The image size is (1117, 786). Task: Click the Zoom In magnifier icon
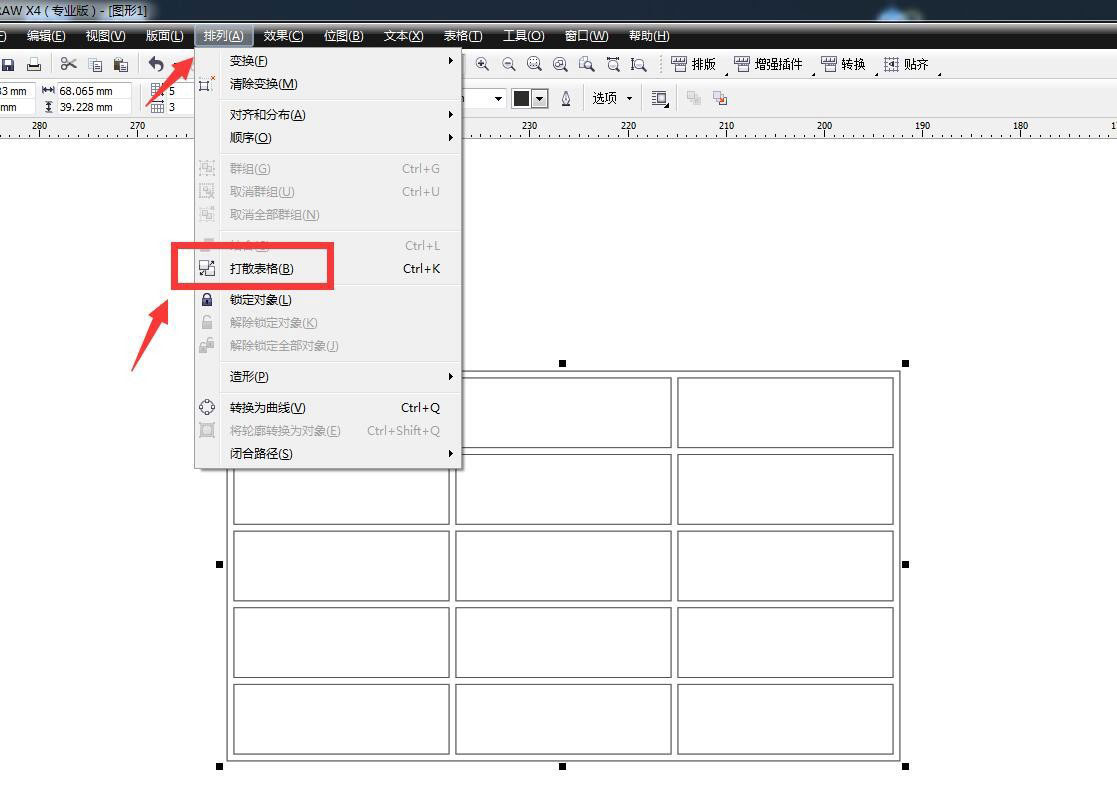pyautogui.click(x=482, y=64)
